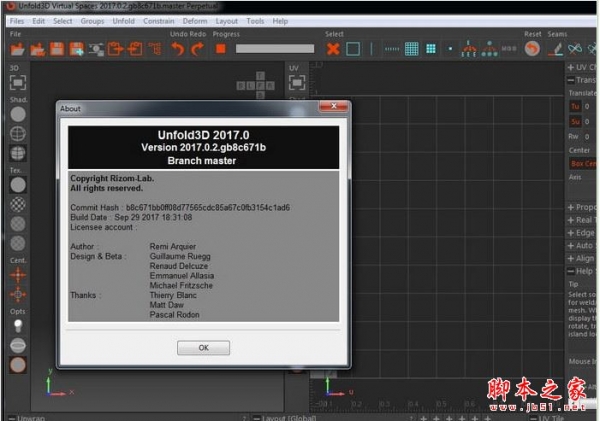Click the import arrow-in file icon

(135, 49)
